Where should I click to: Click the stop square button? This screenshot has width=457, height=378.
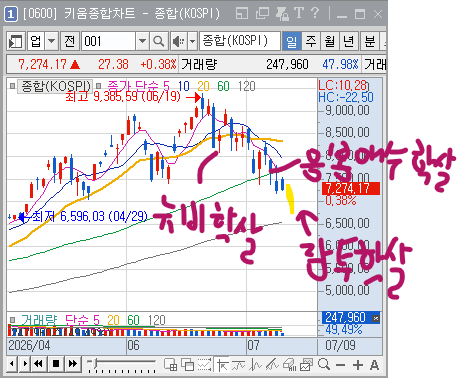click(x=56, y=364)
